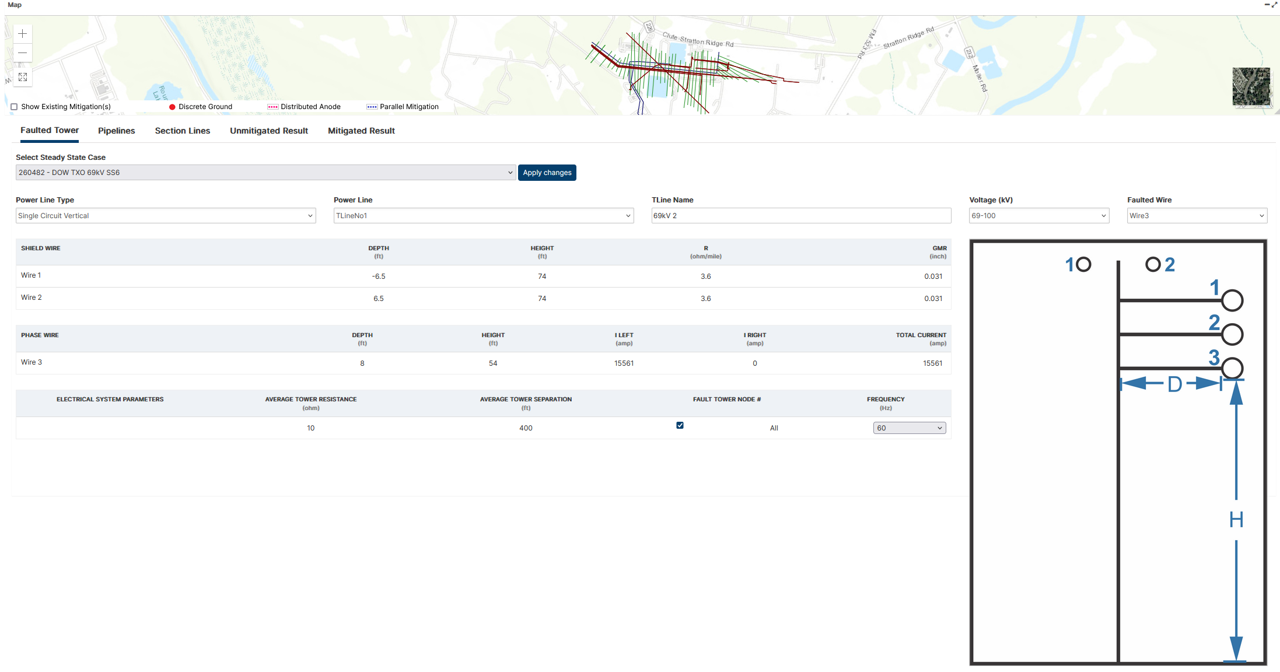
Task: Switch to the Unmitigated Result tab
Action: [x=268, y=131]
